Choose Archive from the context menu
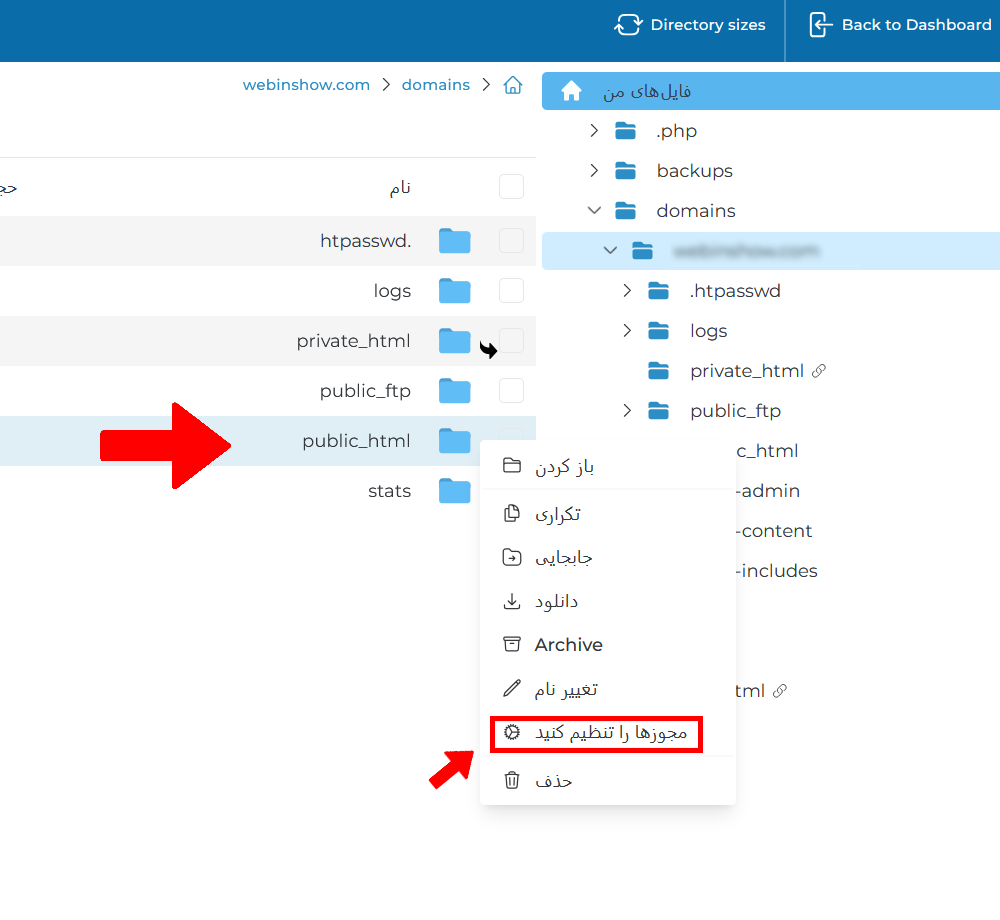The image size is (1000, 920). coord(568,645)
